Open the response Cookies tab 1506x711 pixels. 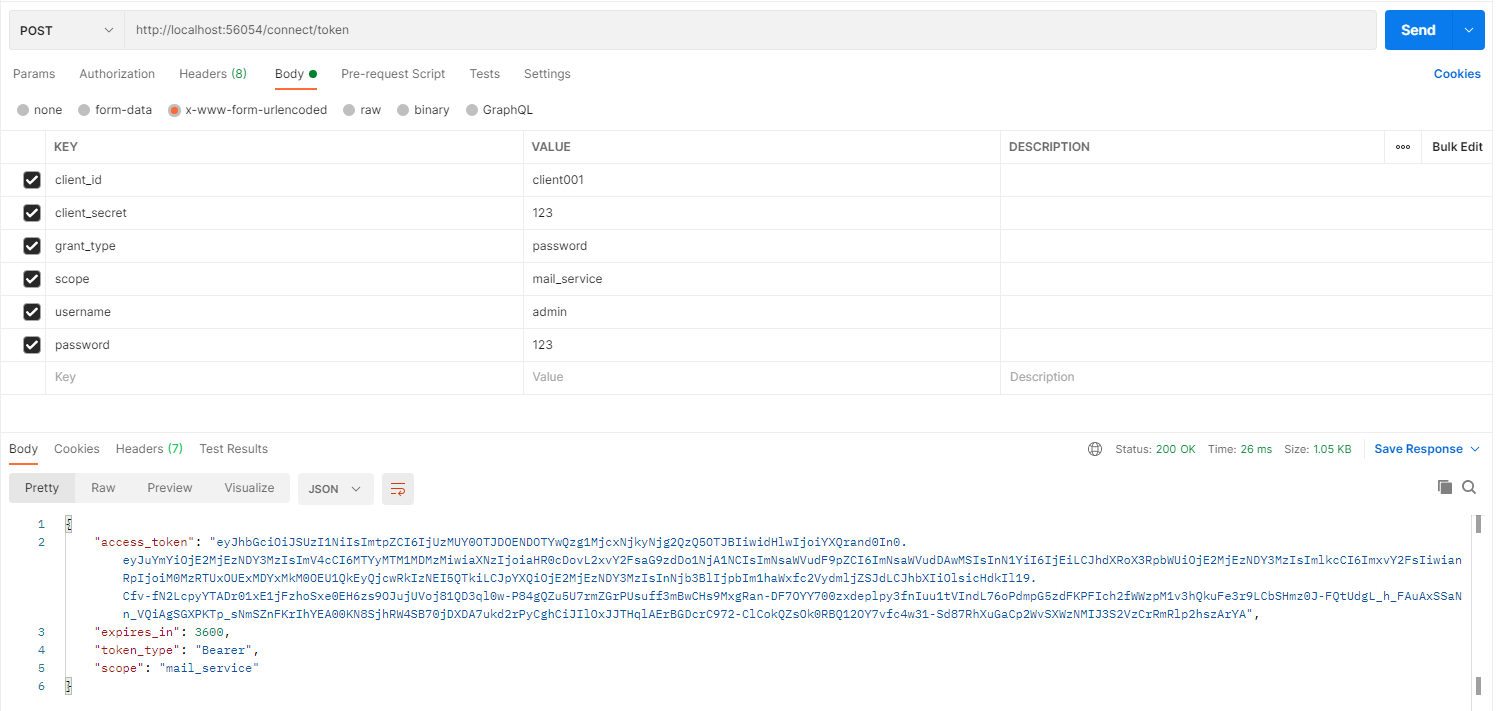[x=77, y=449]
